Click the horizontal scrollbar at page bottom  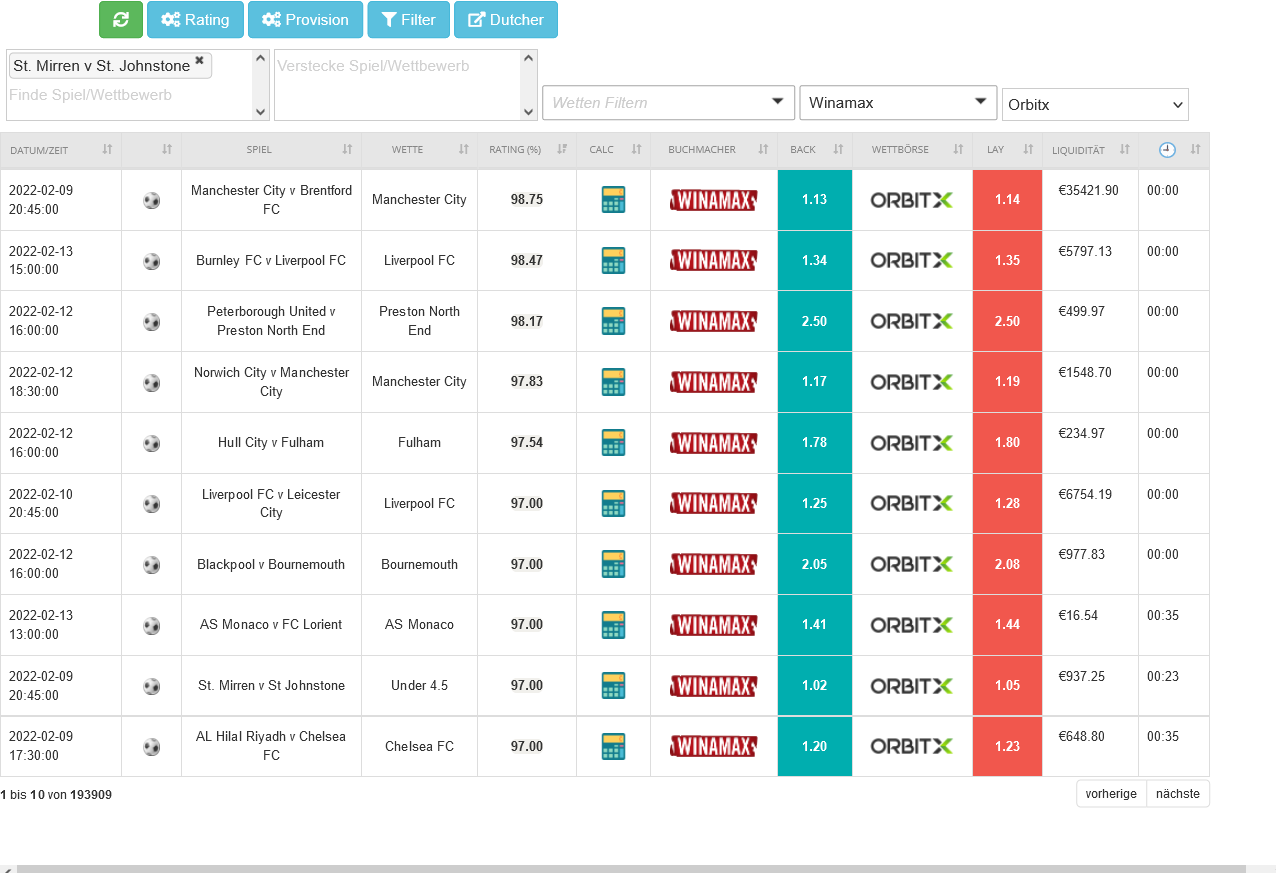click(631, 869)
